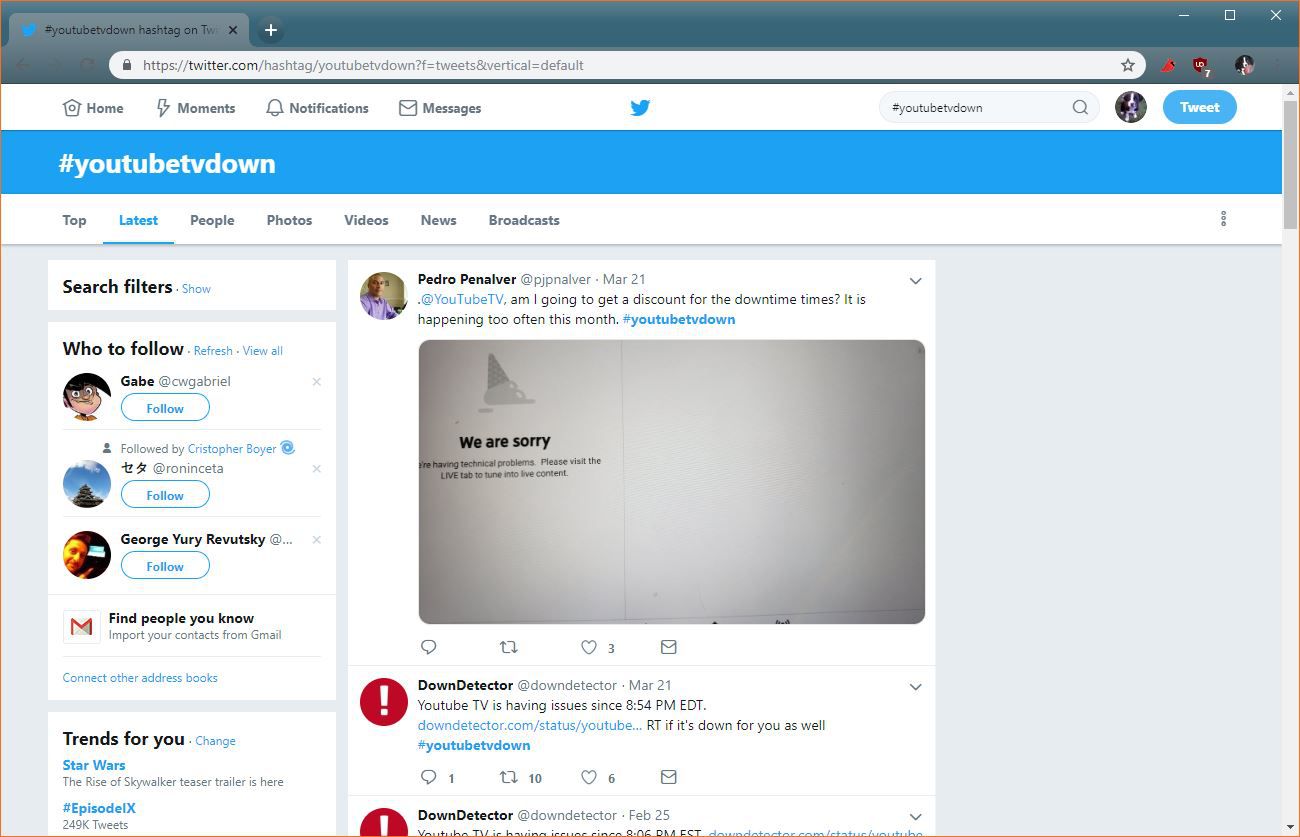This screenshot has width=1300, height=837.
Task: Switch to Top tab
Action: [x=74, y=220]
